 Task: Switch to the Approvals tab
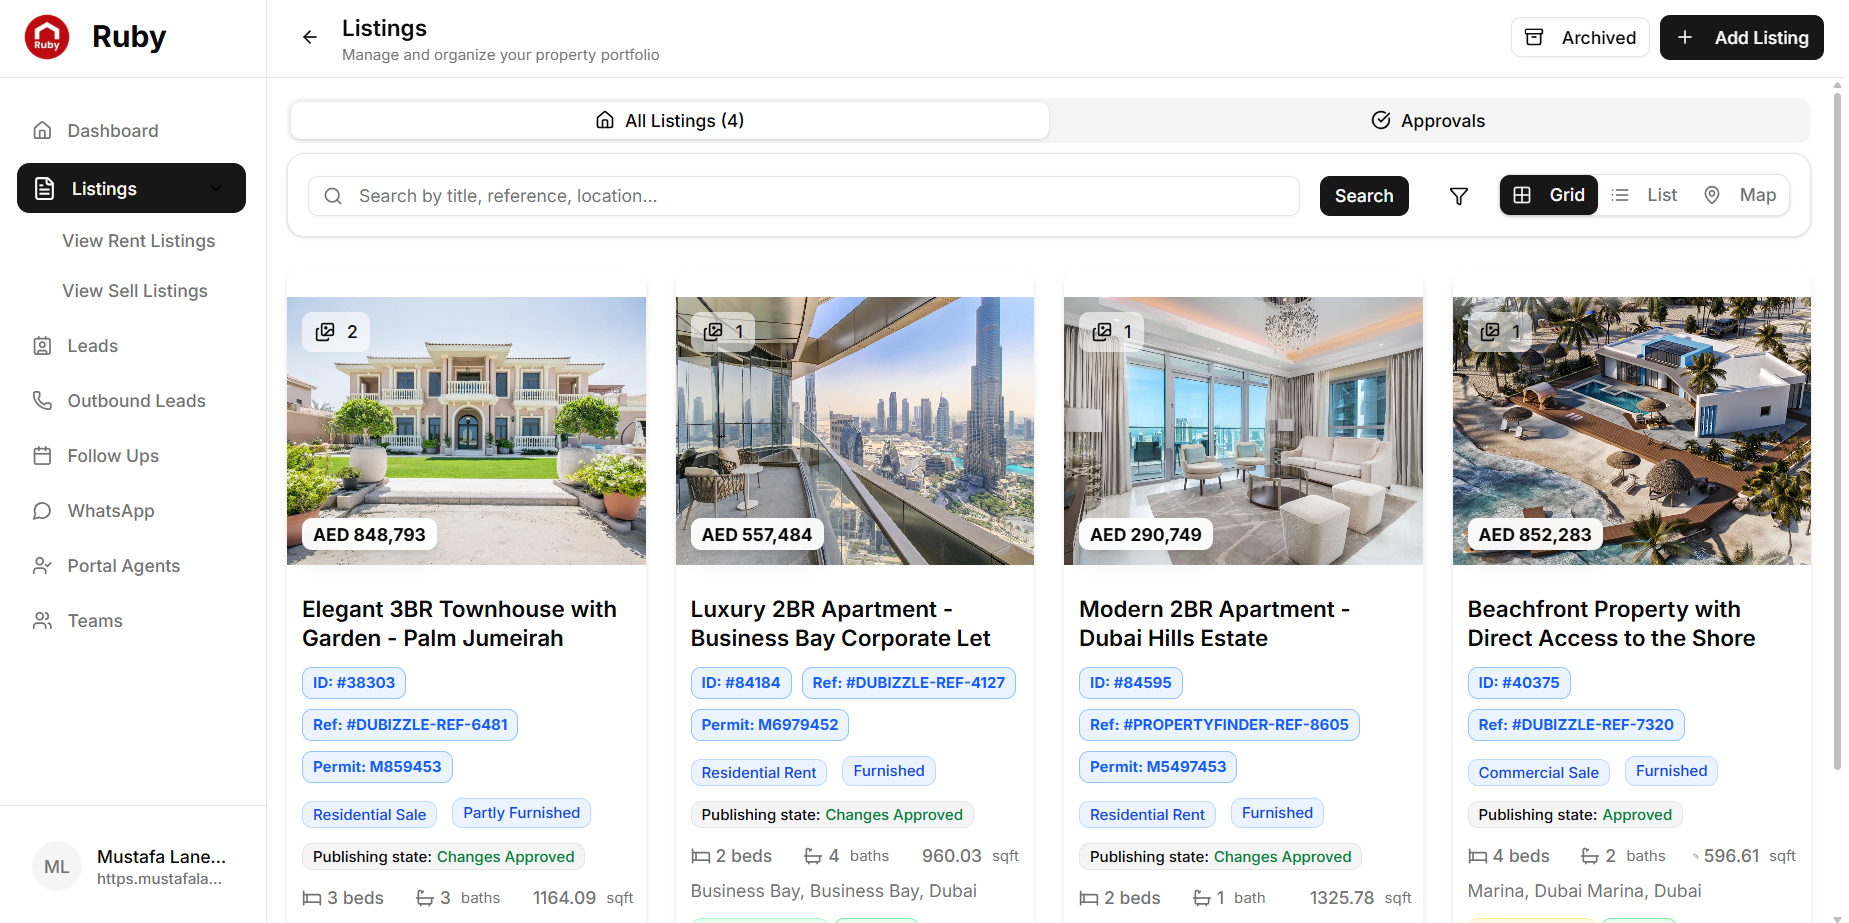(1428, 120)
